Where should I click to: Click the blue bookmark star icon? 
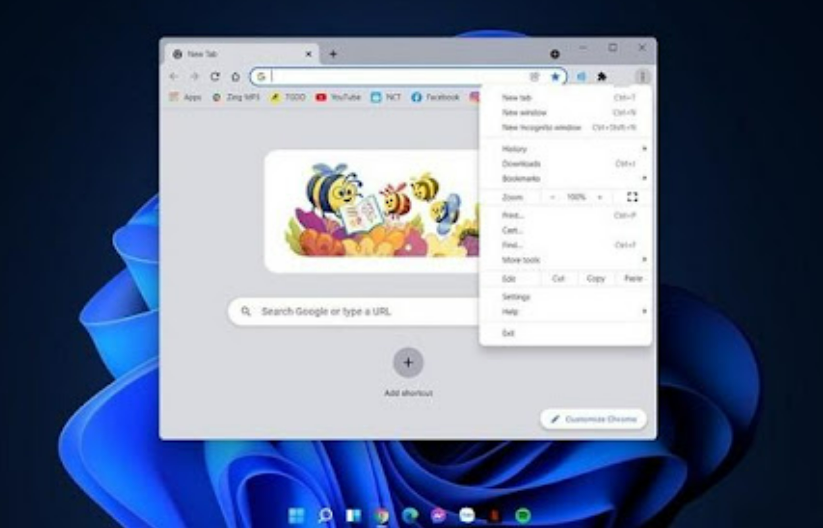(x=555, y=77)
